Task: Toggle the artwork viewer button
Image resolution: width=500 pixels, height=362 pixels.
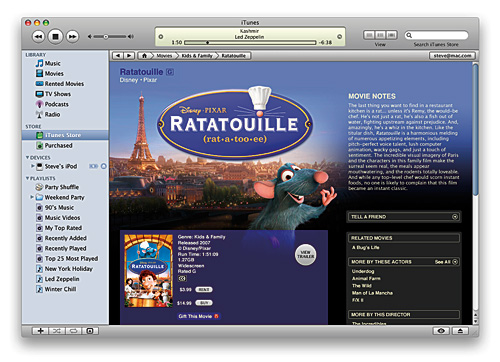Action: [x=90, y=331]
